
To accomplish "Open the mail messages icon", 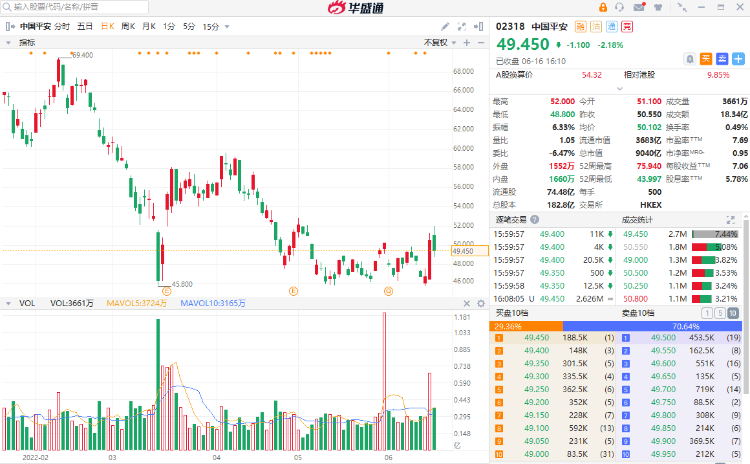I will (639, 7).
